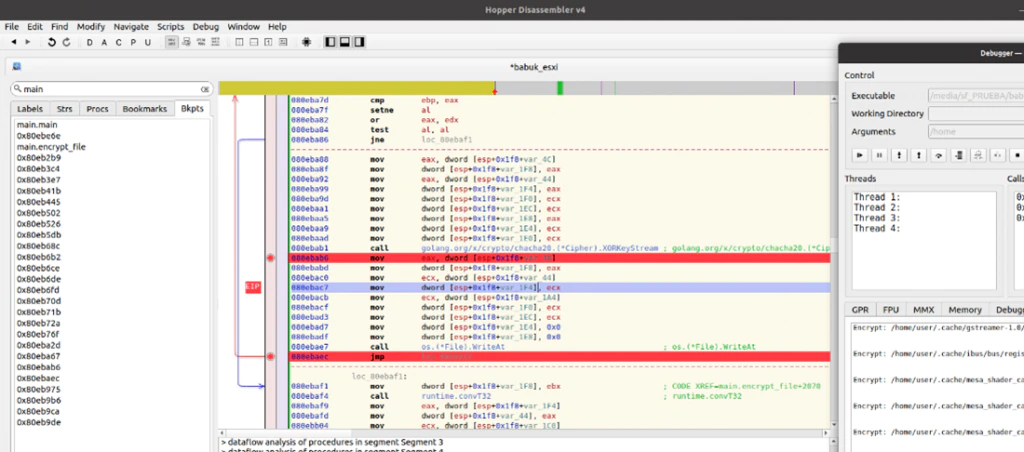Screen dimensions: 1024x452
Task: Mark as ASCII with the A button
Action: (x=104, y=42)
